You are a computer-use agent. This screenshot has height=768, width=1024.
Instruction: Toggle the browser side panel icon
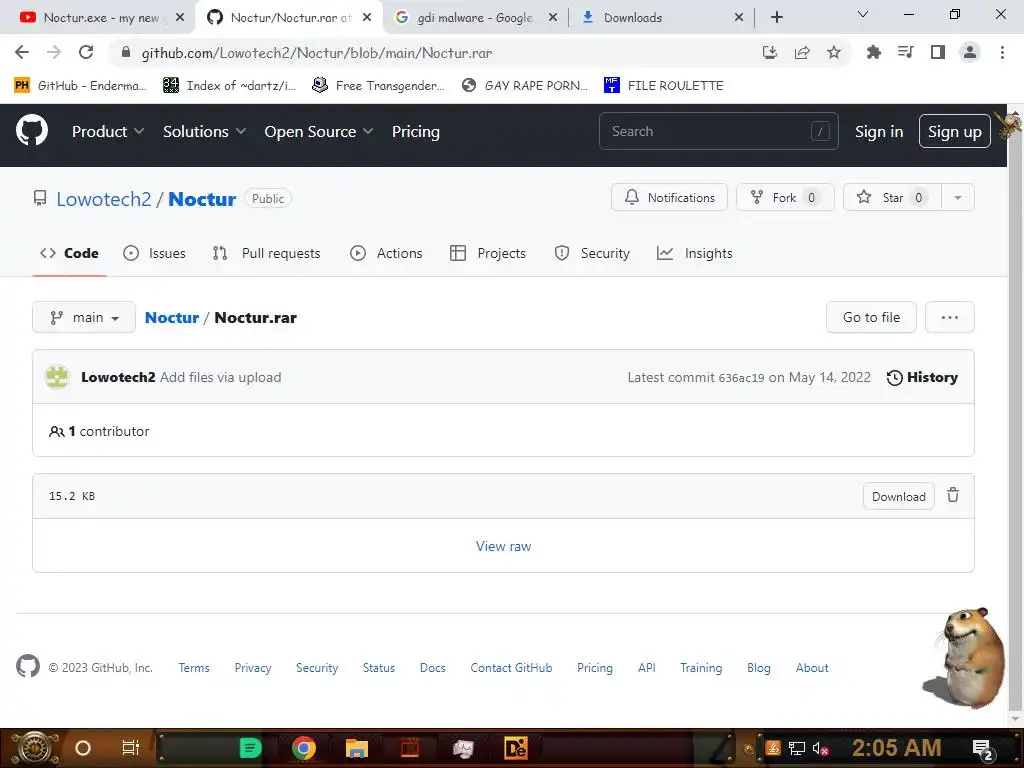(x=937, y=52)
